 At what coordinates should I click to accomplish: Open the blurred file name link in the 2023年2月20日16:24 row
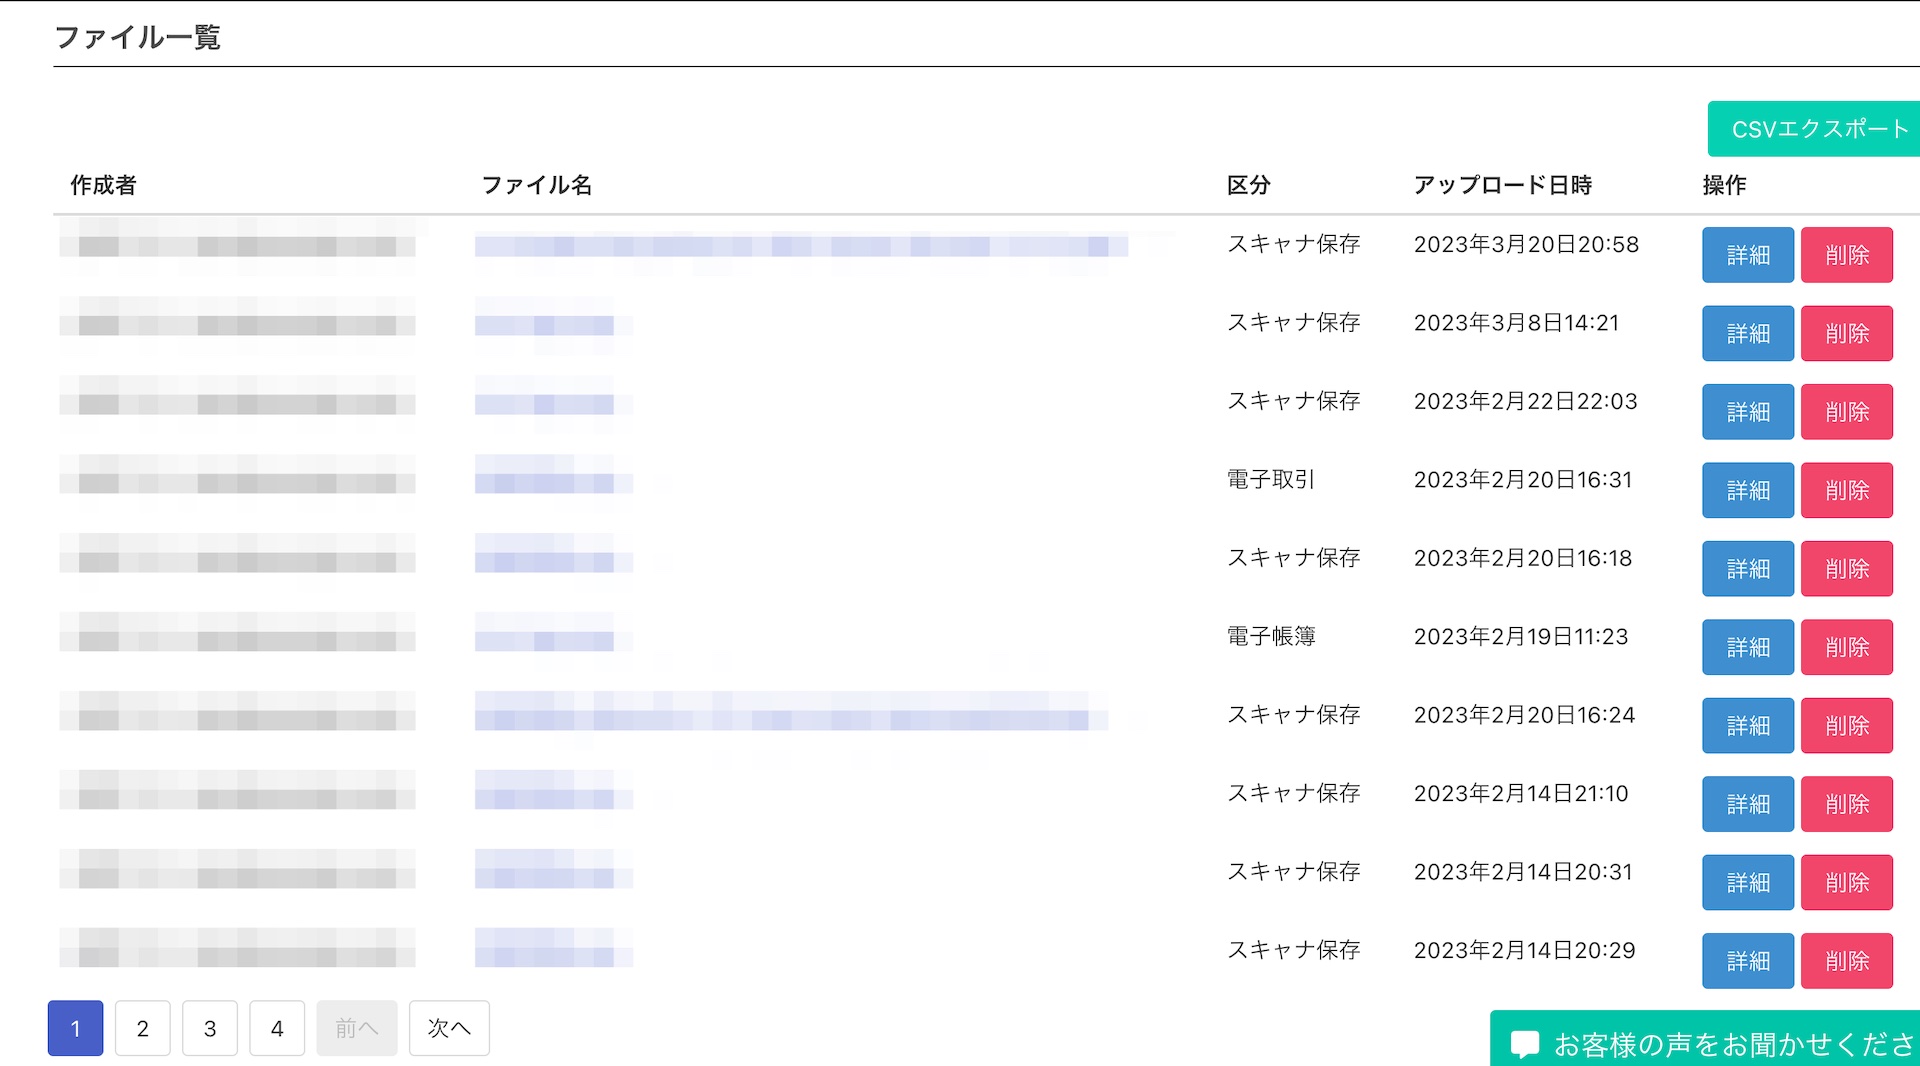(x=791, y=712)
